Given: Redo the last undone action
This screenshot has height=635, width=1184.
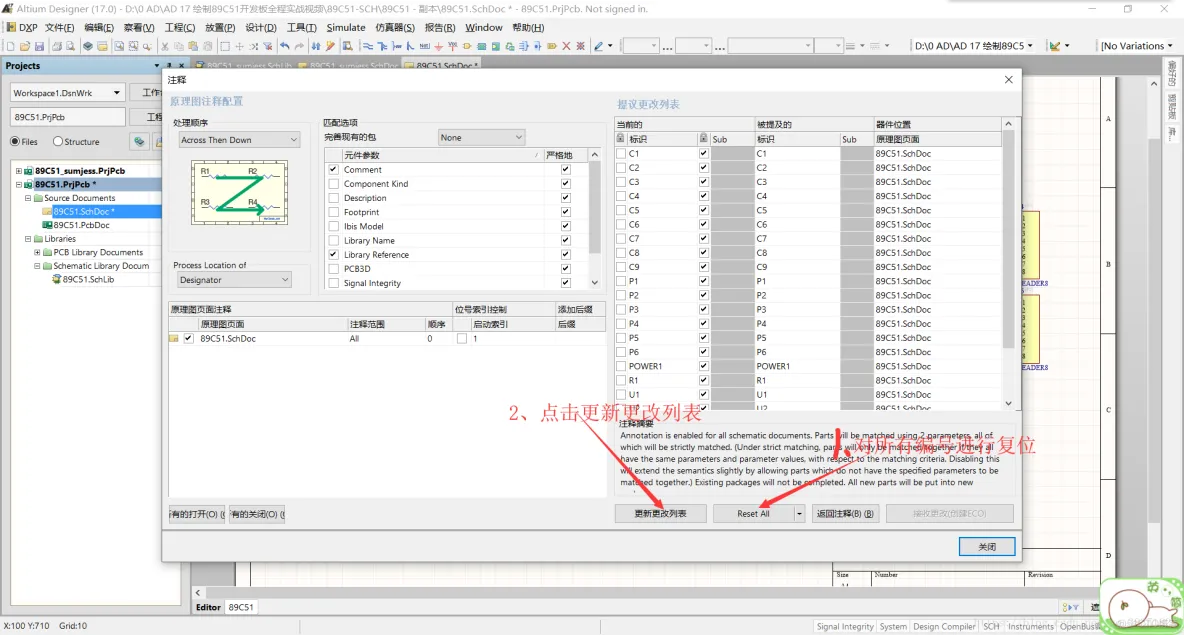Looking at the screenshot, I should pyautogui.click(x=299, y=46).
